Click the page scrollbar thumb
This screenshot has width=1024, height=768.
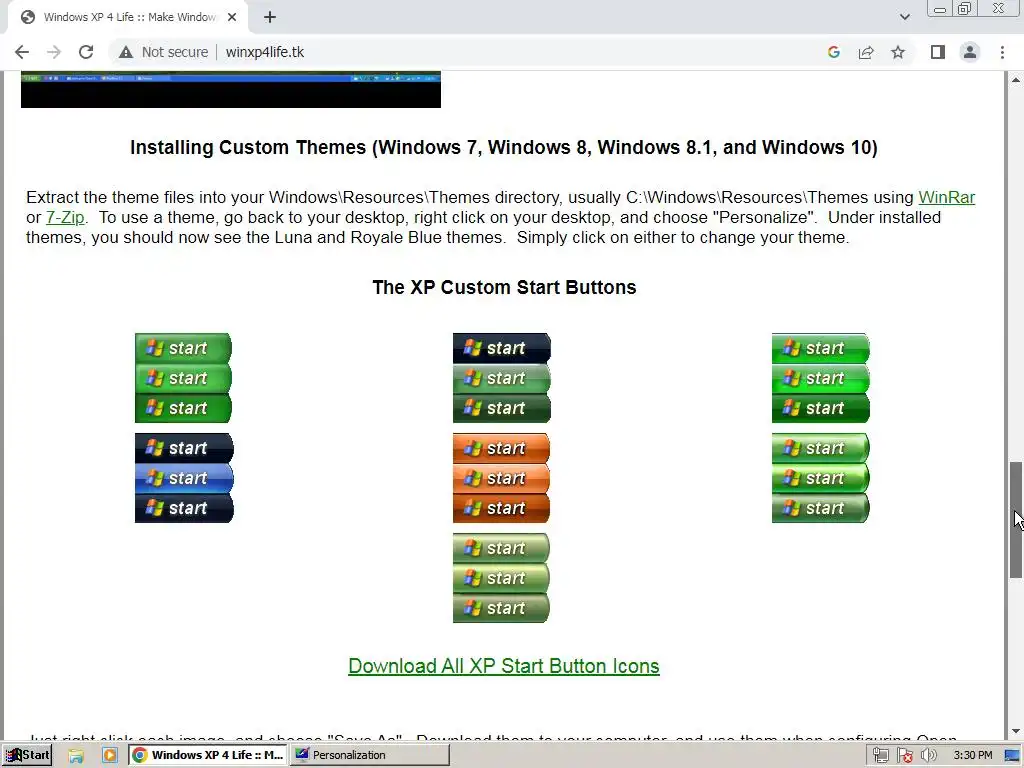1016,520
